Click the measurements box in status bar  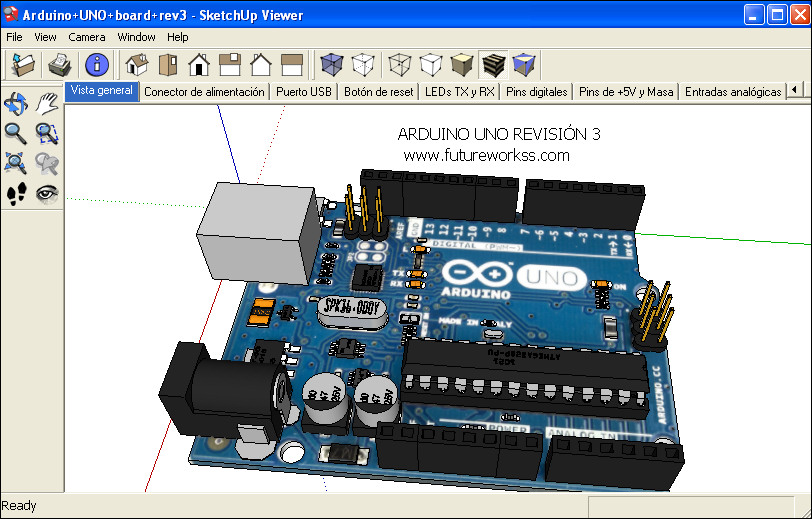point(691,506)
